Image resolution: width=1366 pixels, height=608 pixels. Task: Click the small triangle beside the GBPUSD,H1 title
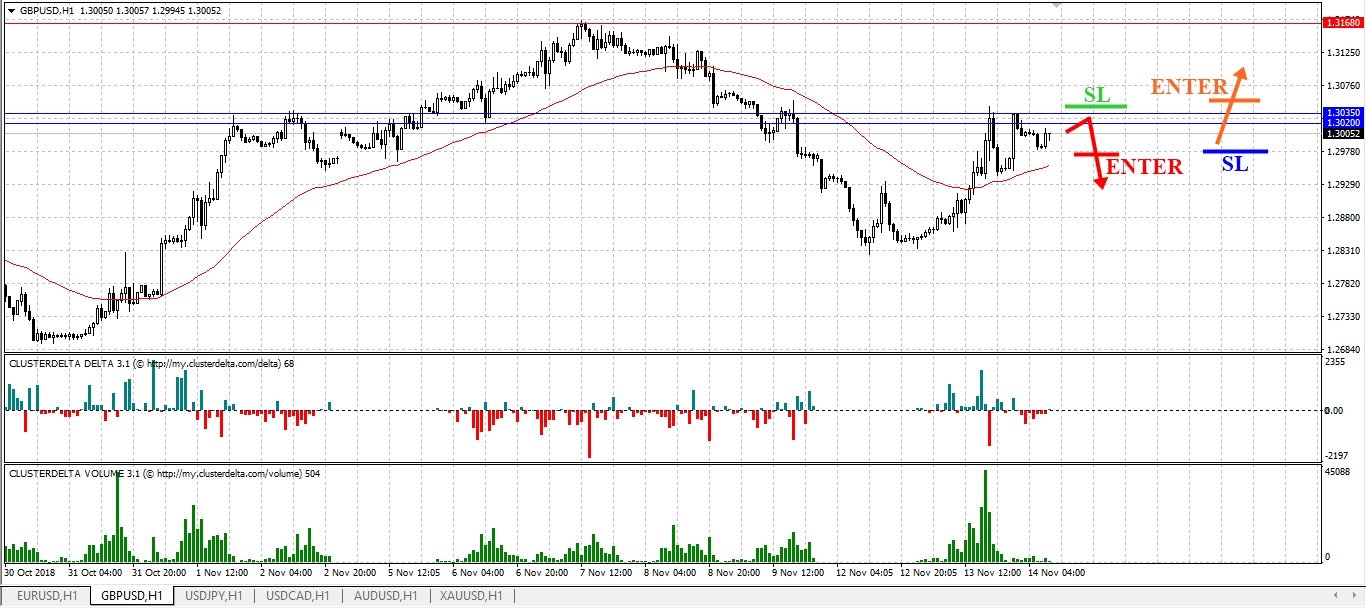(x=10, y=10)
